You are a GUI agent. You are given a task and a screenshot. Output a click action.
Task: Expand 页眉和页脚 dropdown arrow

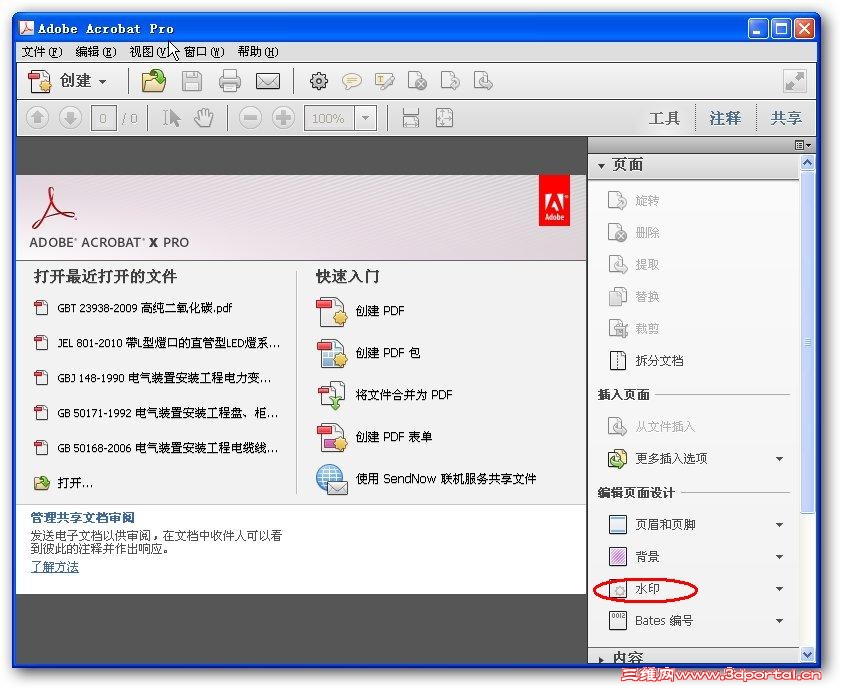779,525
